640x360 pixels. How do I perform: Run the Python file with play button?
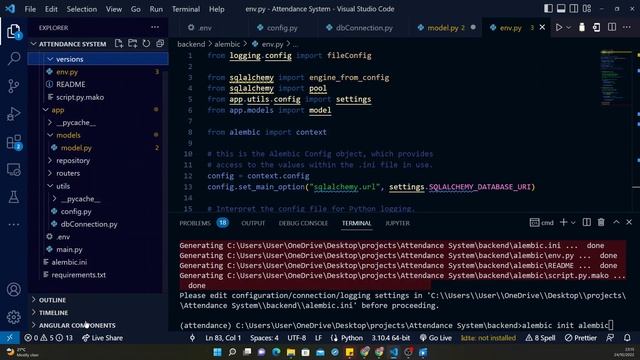pos(558,27)
